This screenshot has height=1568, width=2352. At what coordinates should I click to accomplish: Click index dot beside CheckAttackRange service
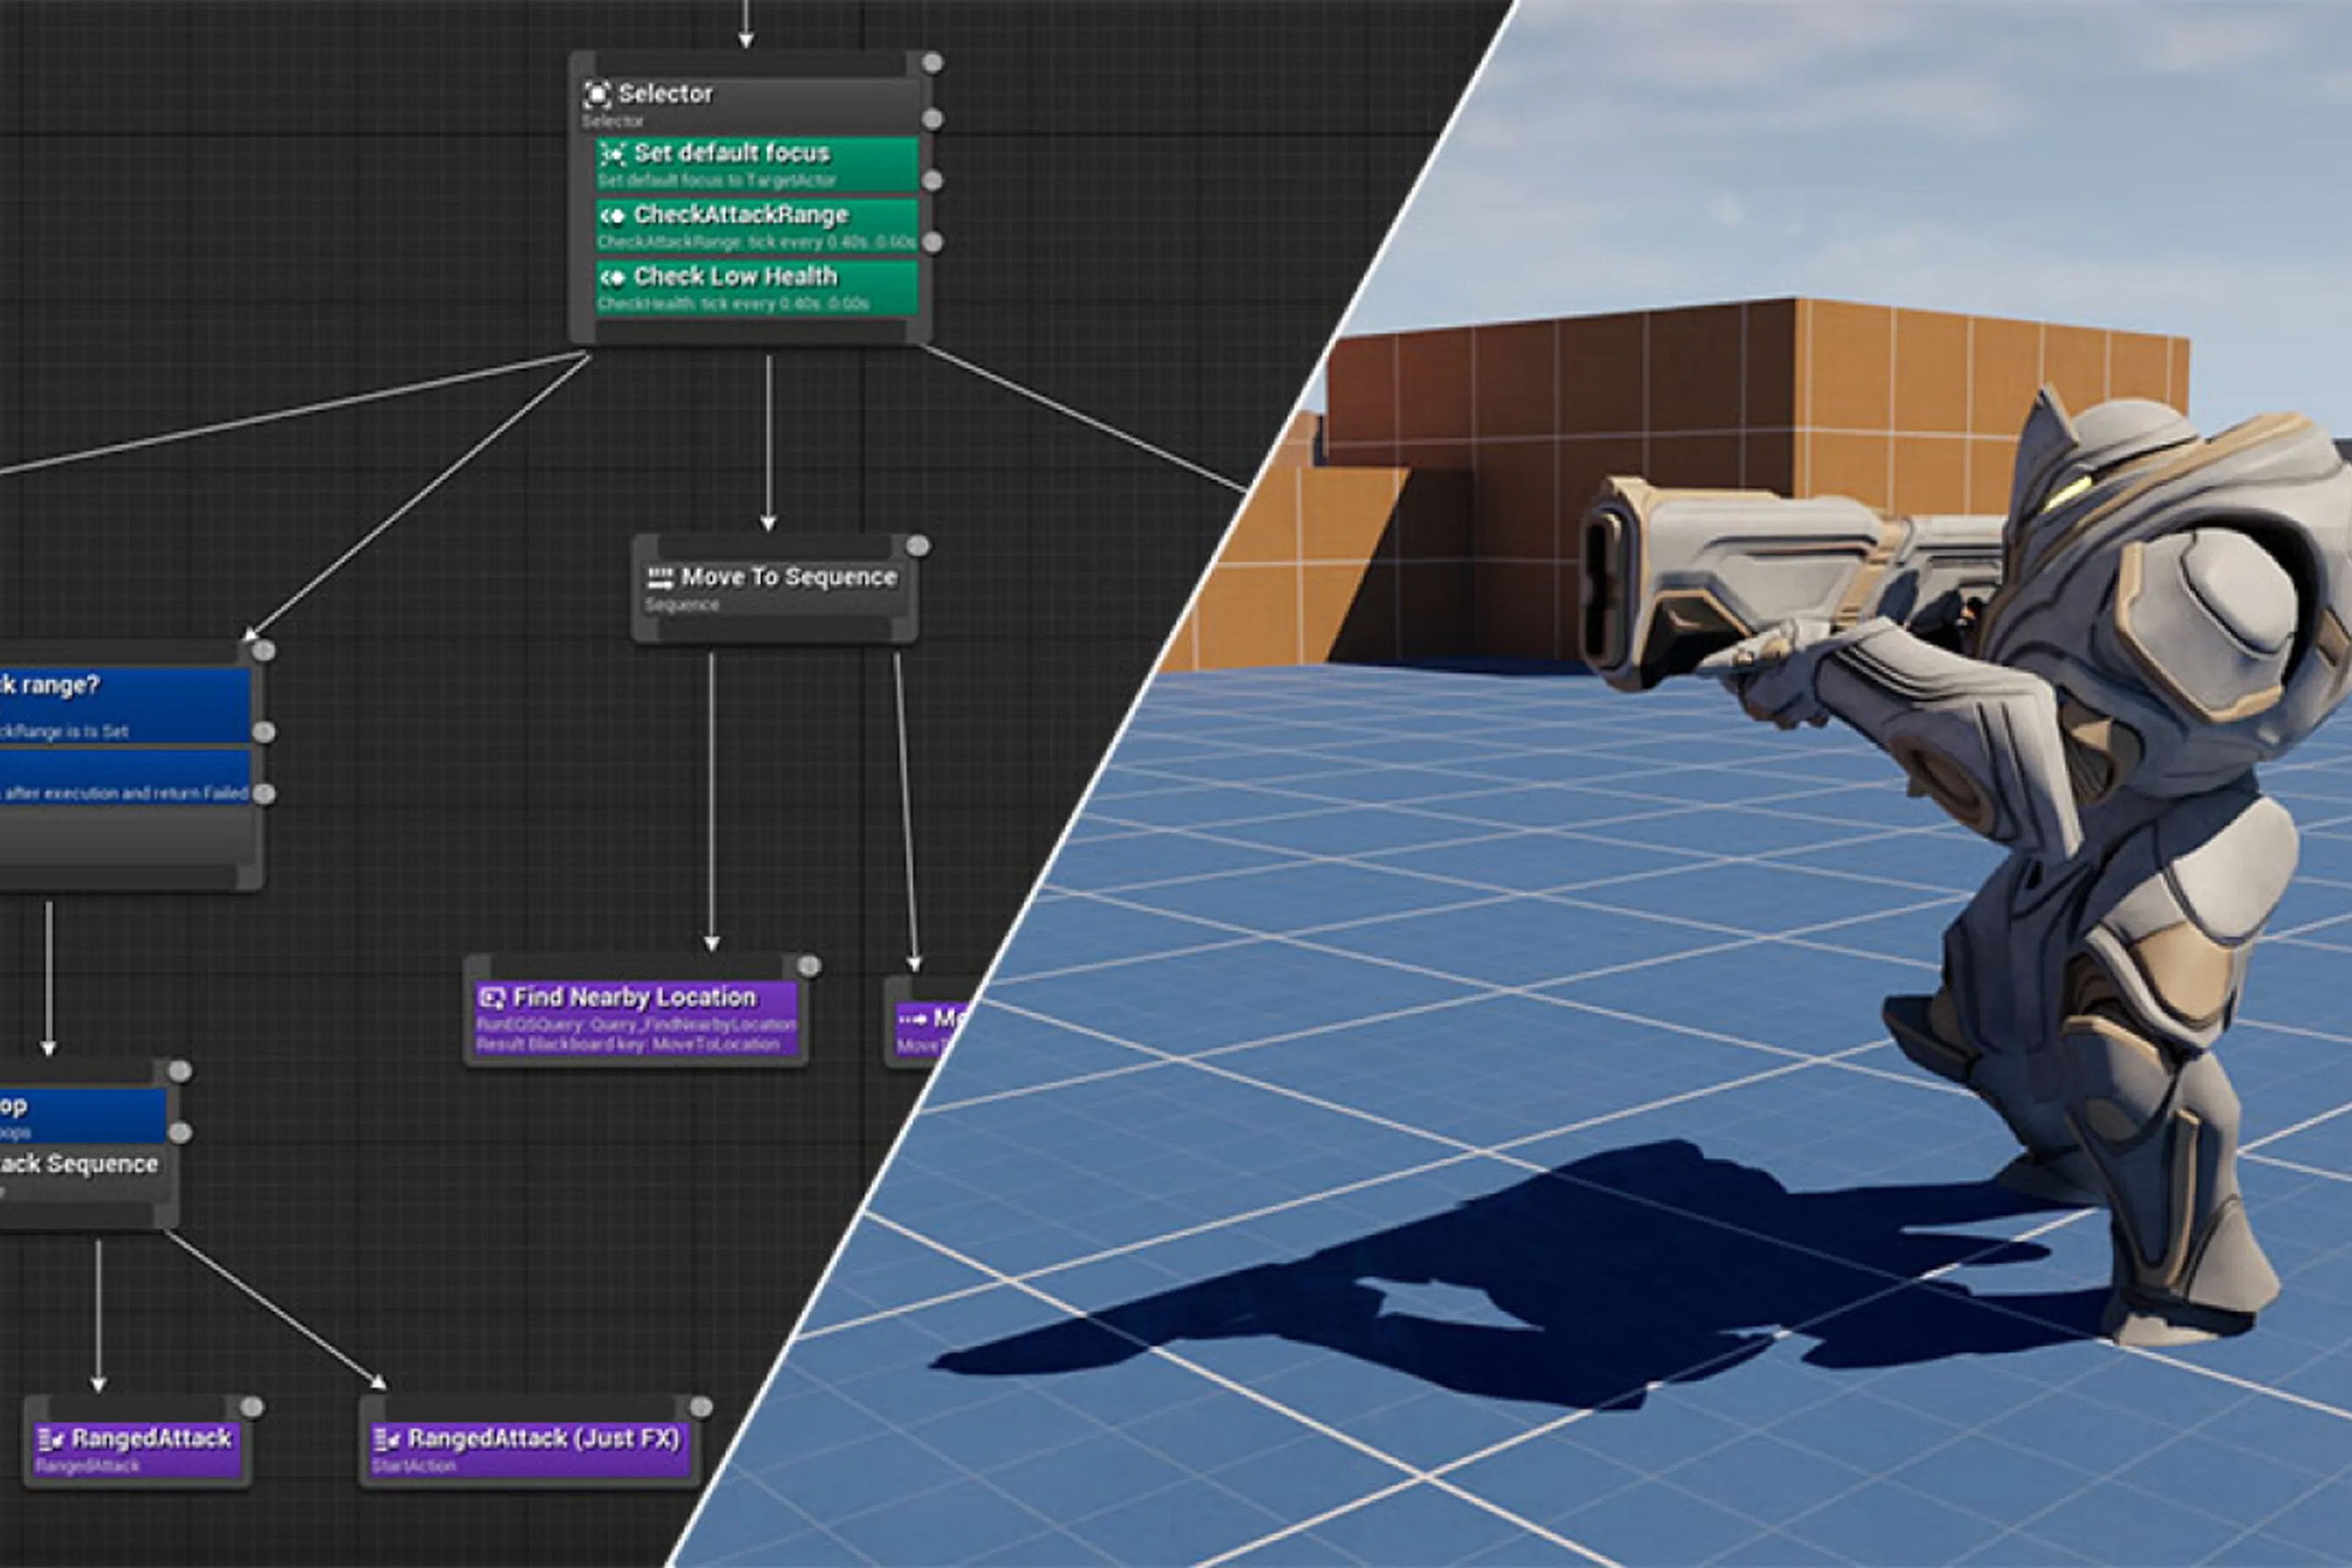click(x=932, y=242)
